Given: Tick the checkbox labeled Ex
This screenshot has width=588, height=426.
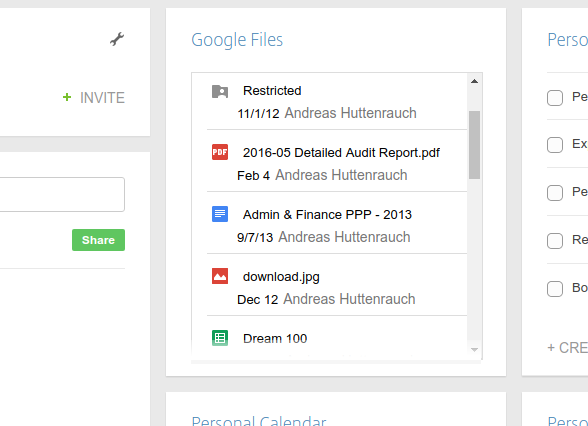Looking at the screenshot, I should tap(555, 145).
